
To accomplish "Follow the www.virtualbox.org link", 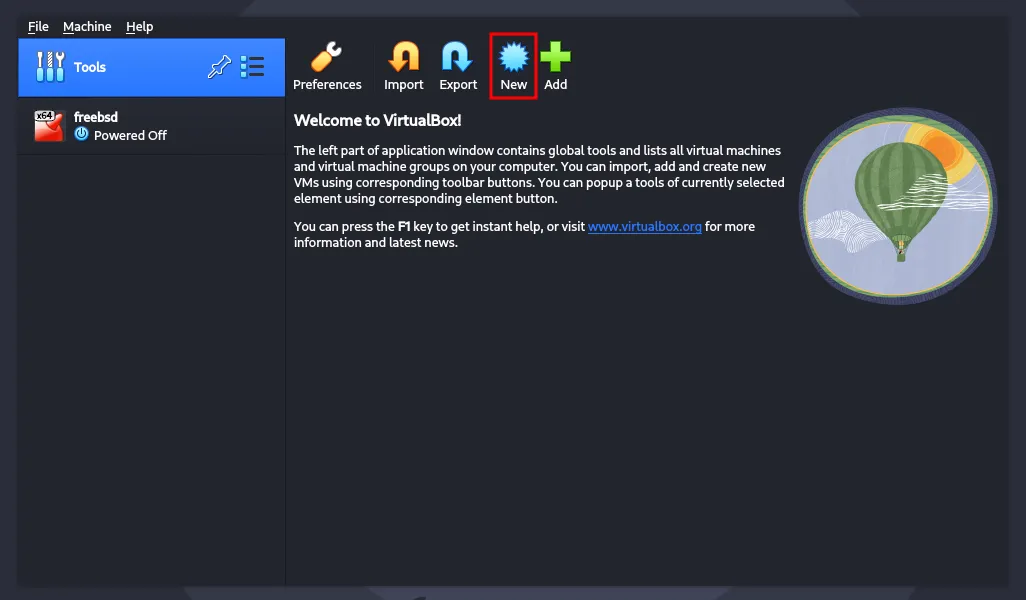I will (x=644, y=226).
